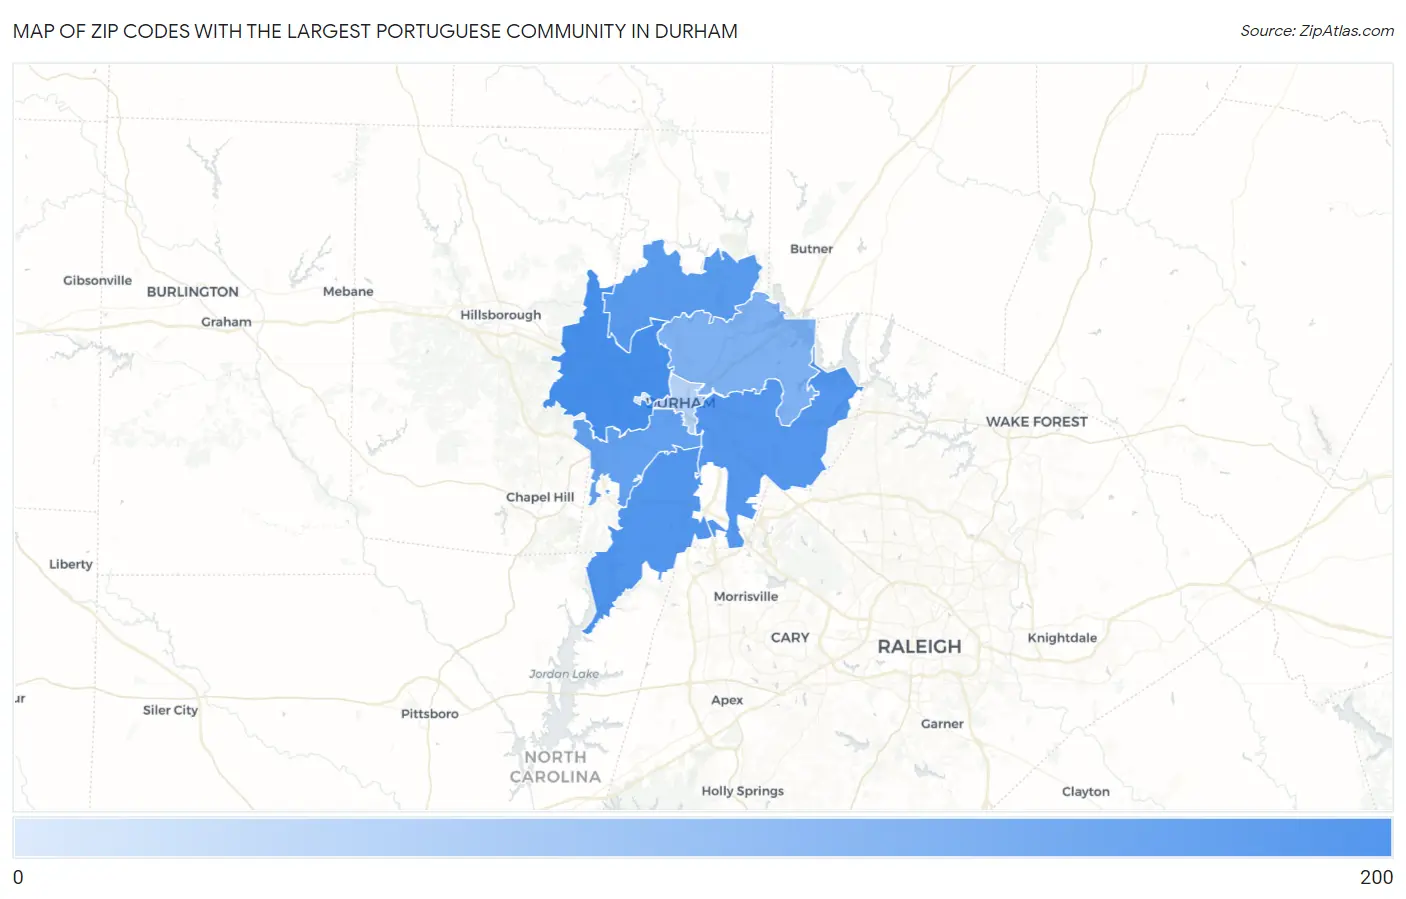Click the Apex town label
Image resolution: width=1406 pixels, height=899 pixels.
727,700
